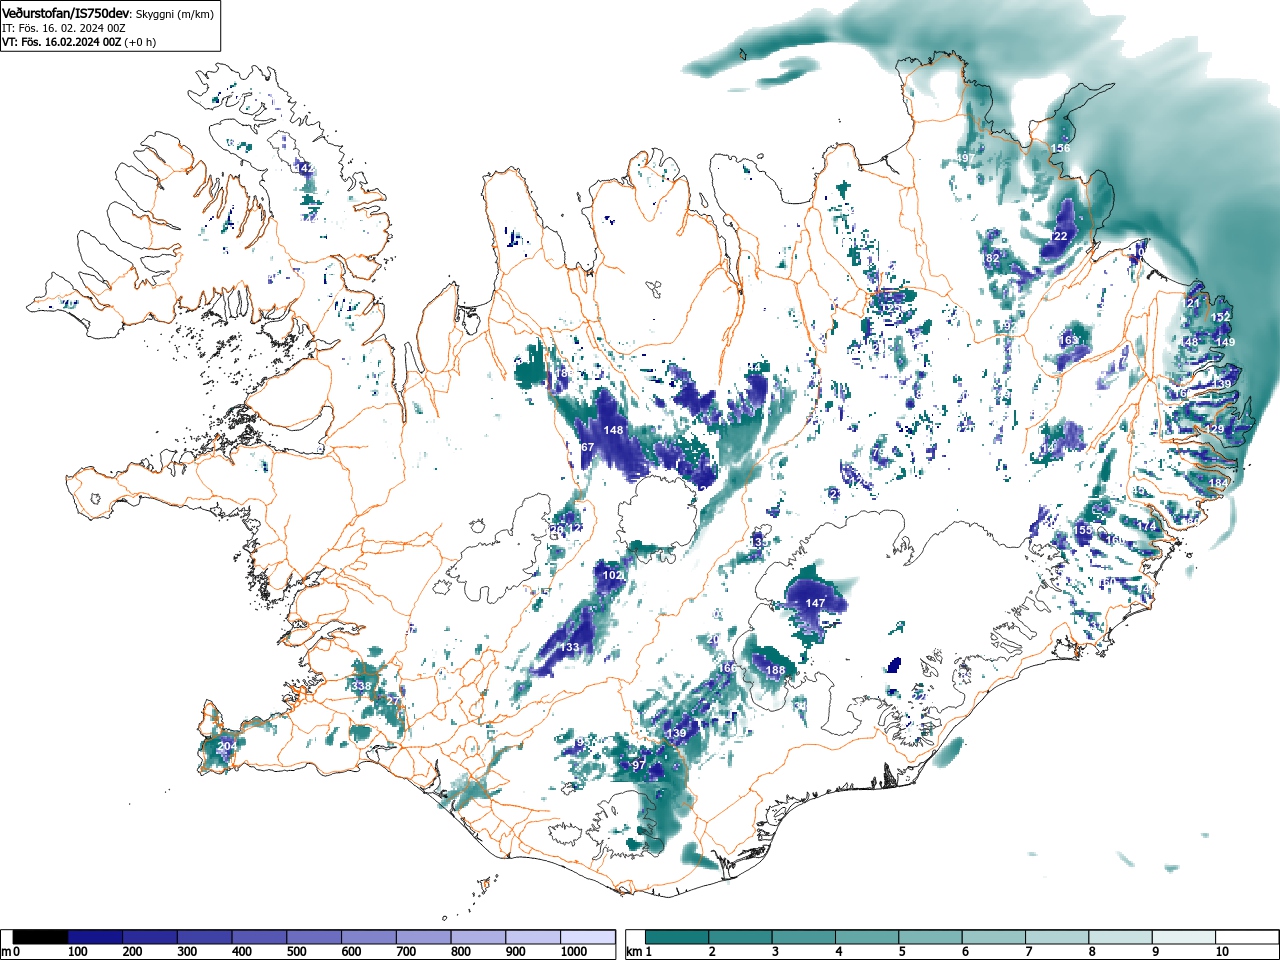Click the 4–5 km teal legend swatch

(868, 937)
